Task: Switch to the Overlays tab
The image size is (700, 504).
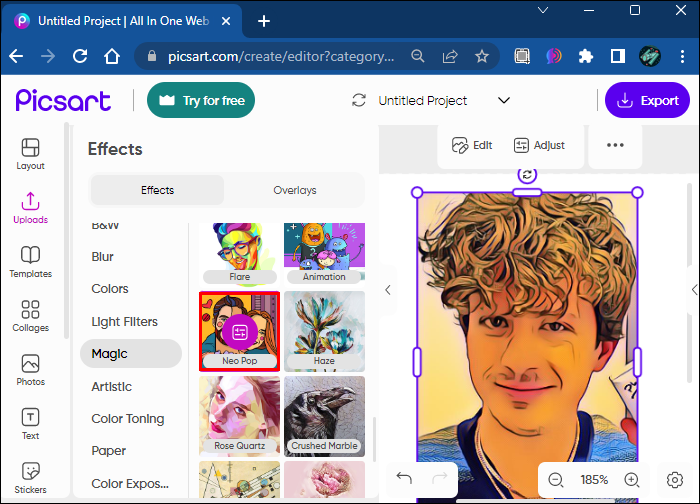Action: (295, 190)
